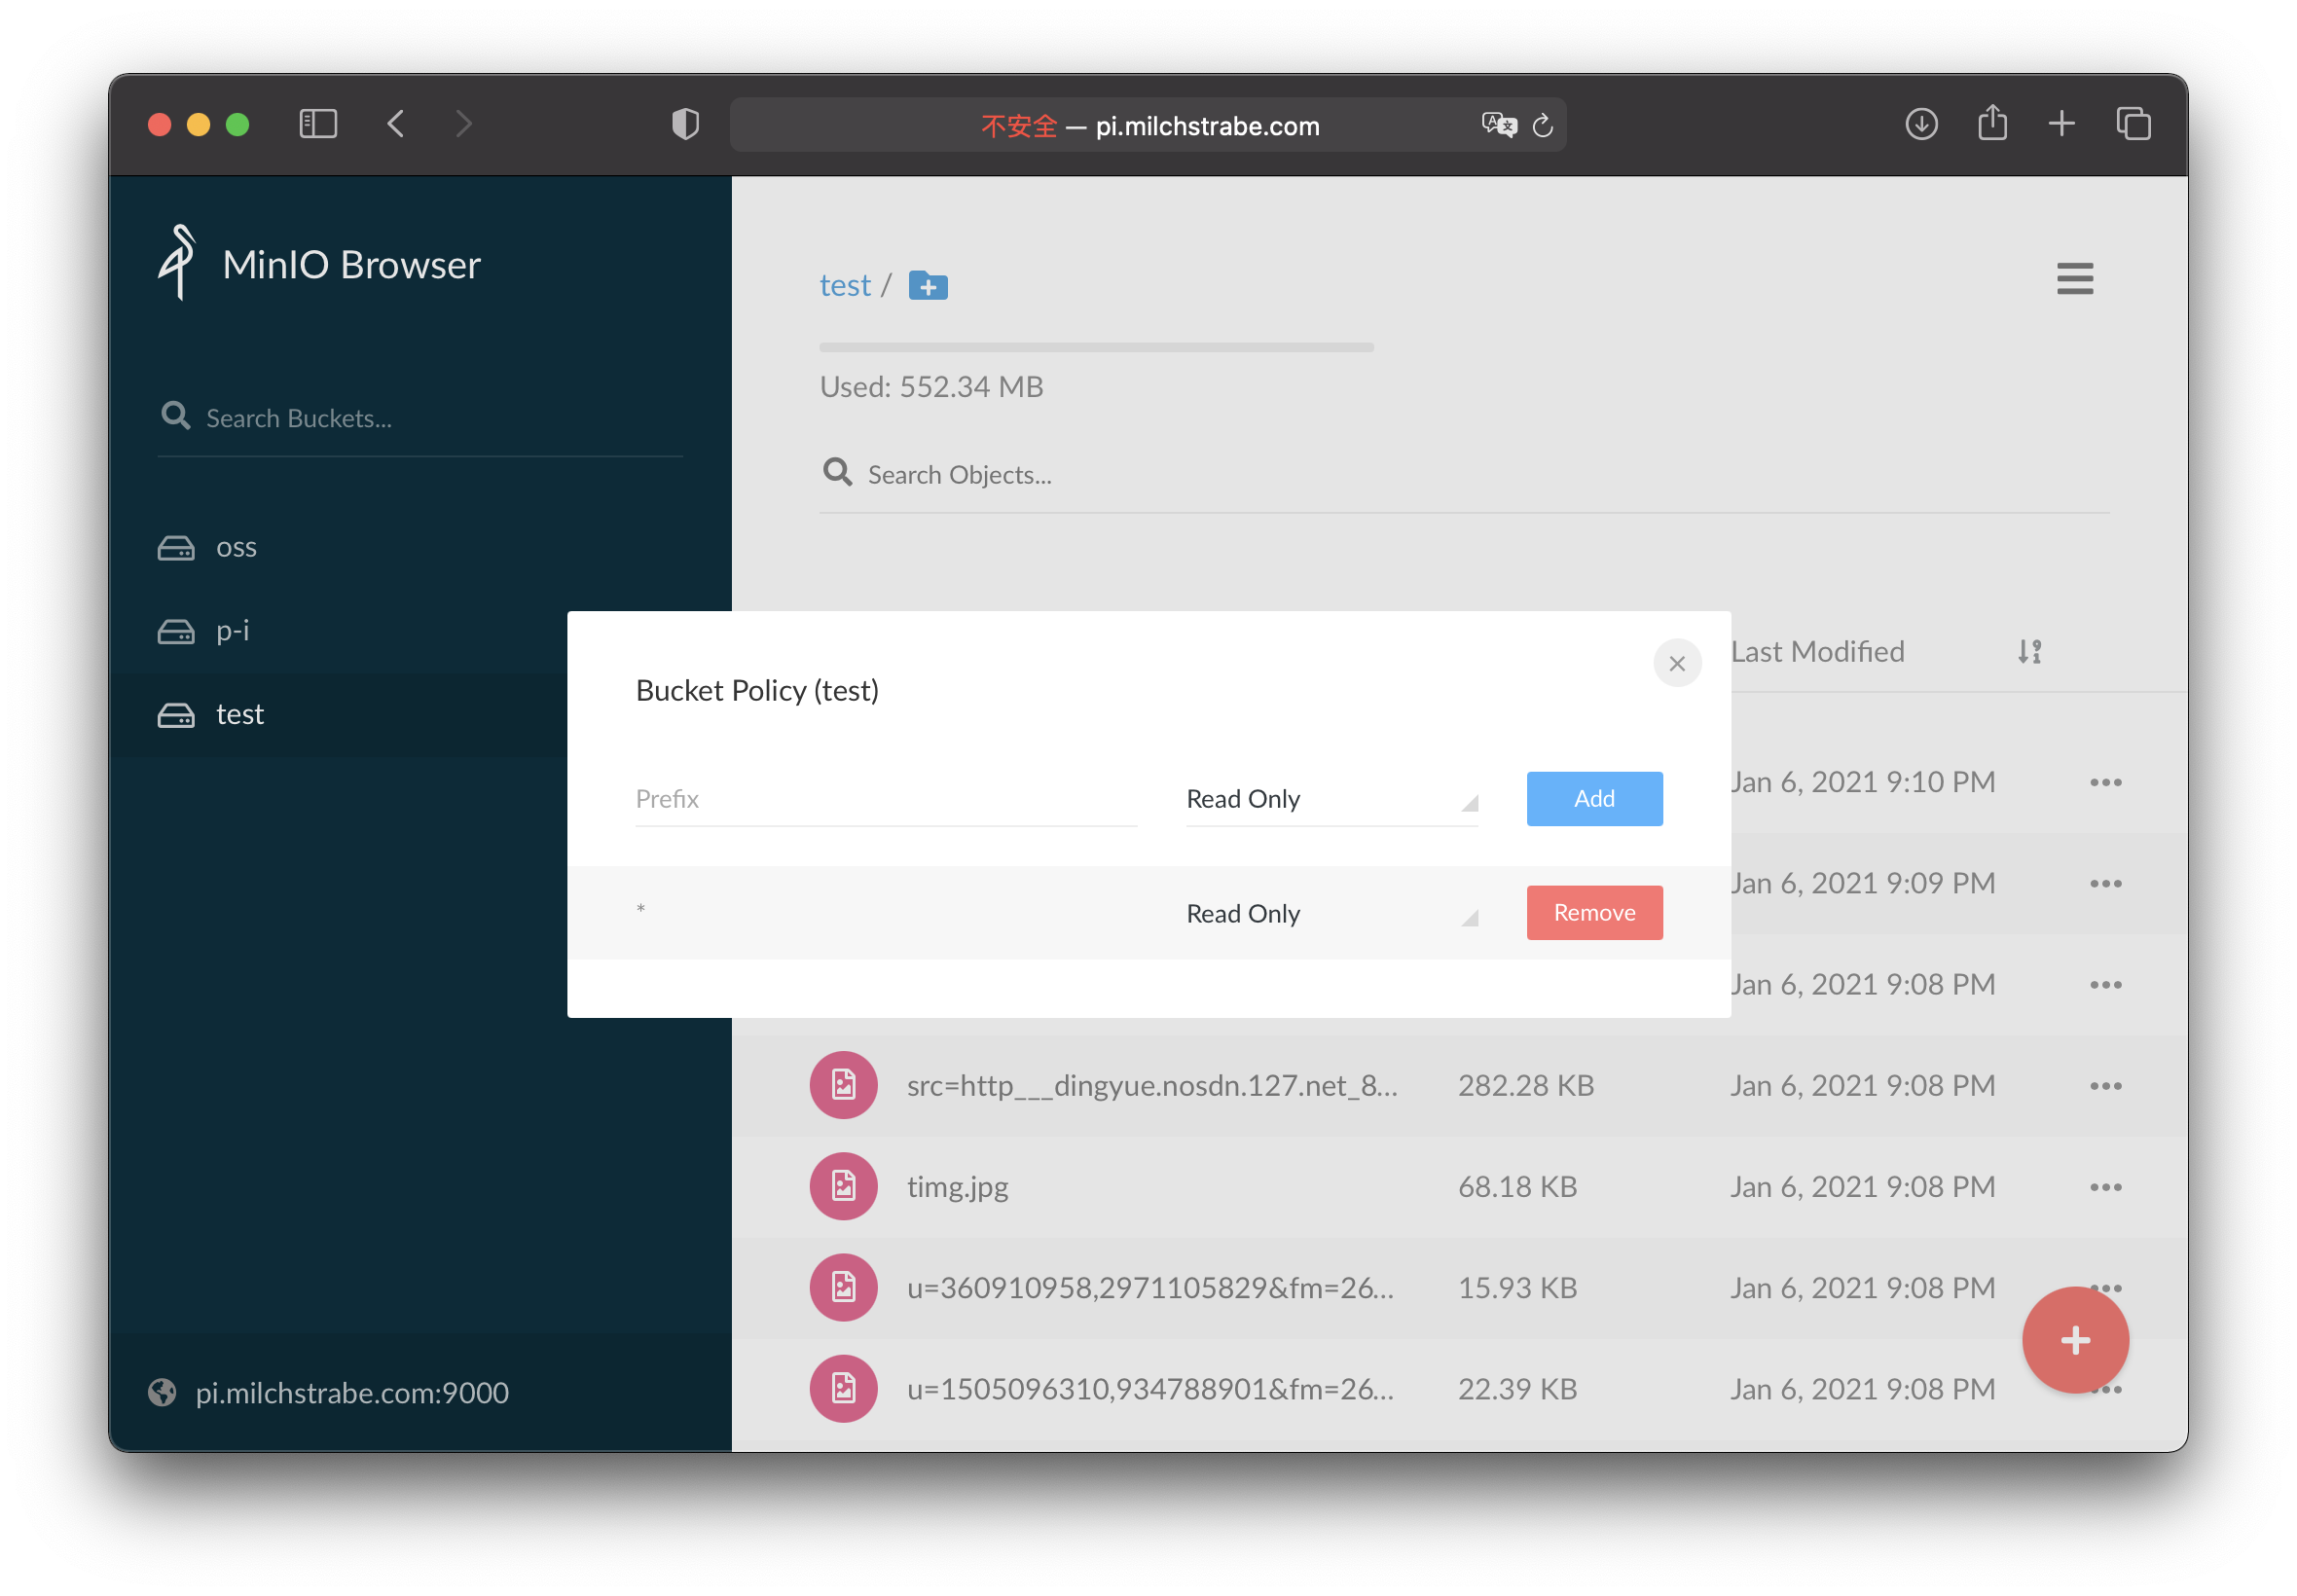Click the test breadcrumb link

coord(845,286)
